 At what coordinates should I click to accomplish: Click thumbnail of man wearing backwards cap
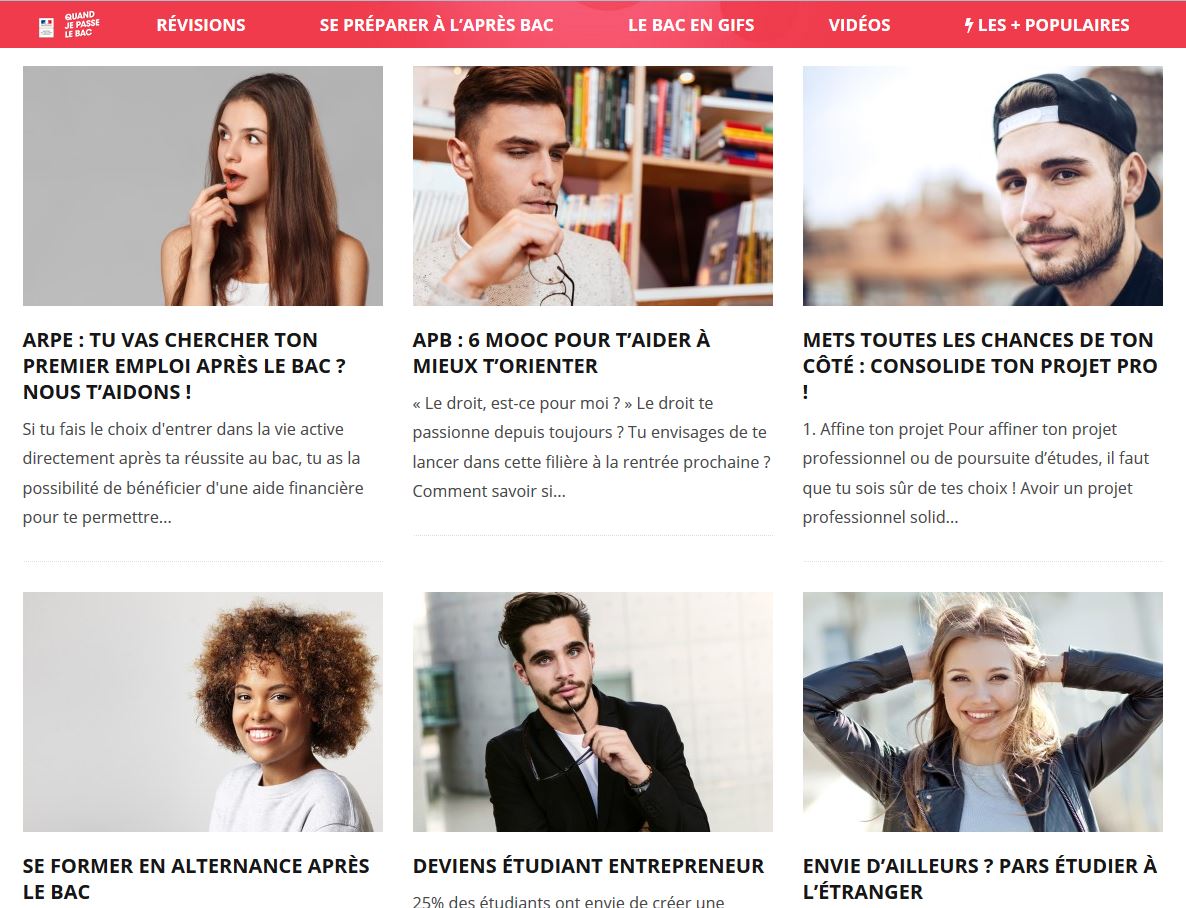click(983, 186)
